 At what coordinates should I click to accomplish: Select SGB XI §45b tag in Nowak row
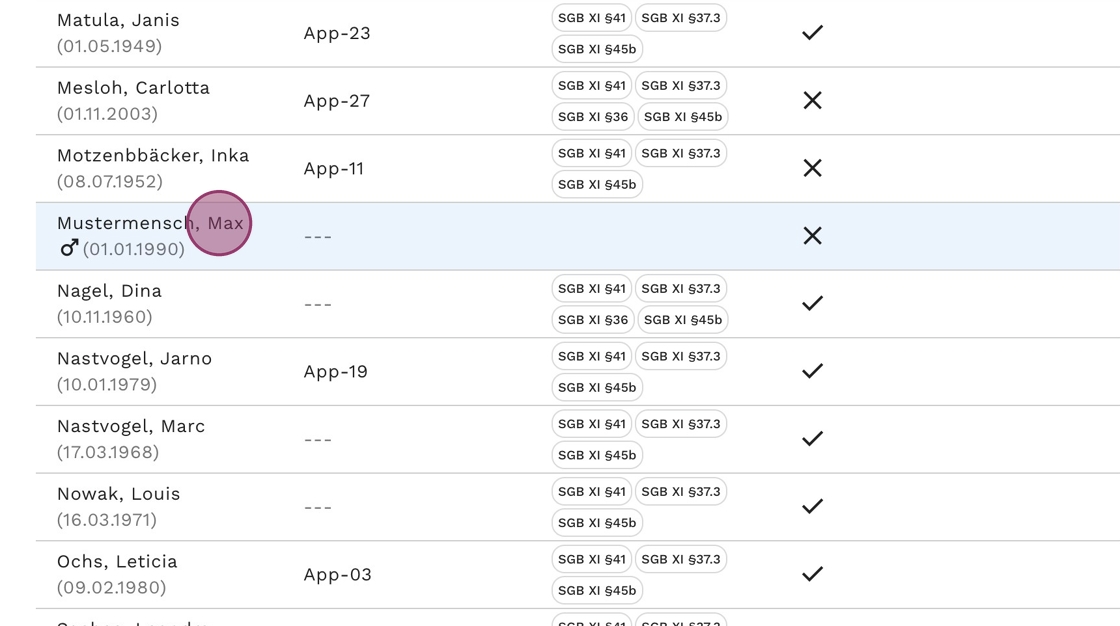(596, 523)
